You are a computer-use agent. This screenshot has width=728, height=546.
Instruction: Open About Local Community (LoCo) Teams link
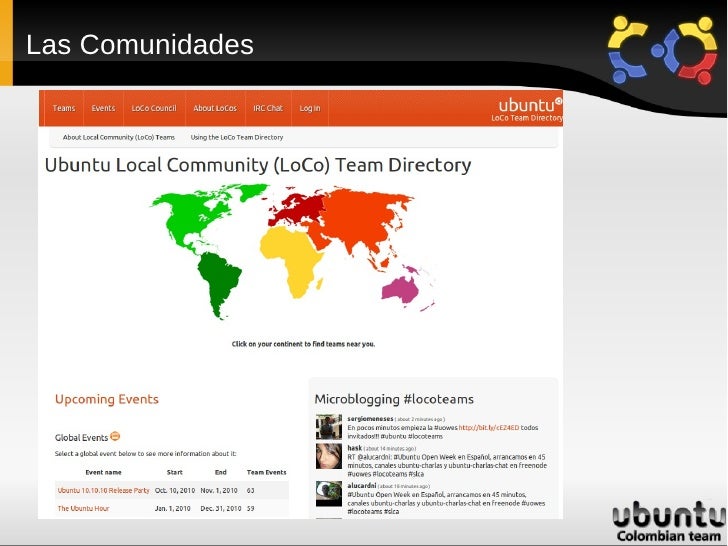click(x=119, y=137)
